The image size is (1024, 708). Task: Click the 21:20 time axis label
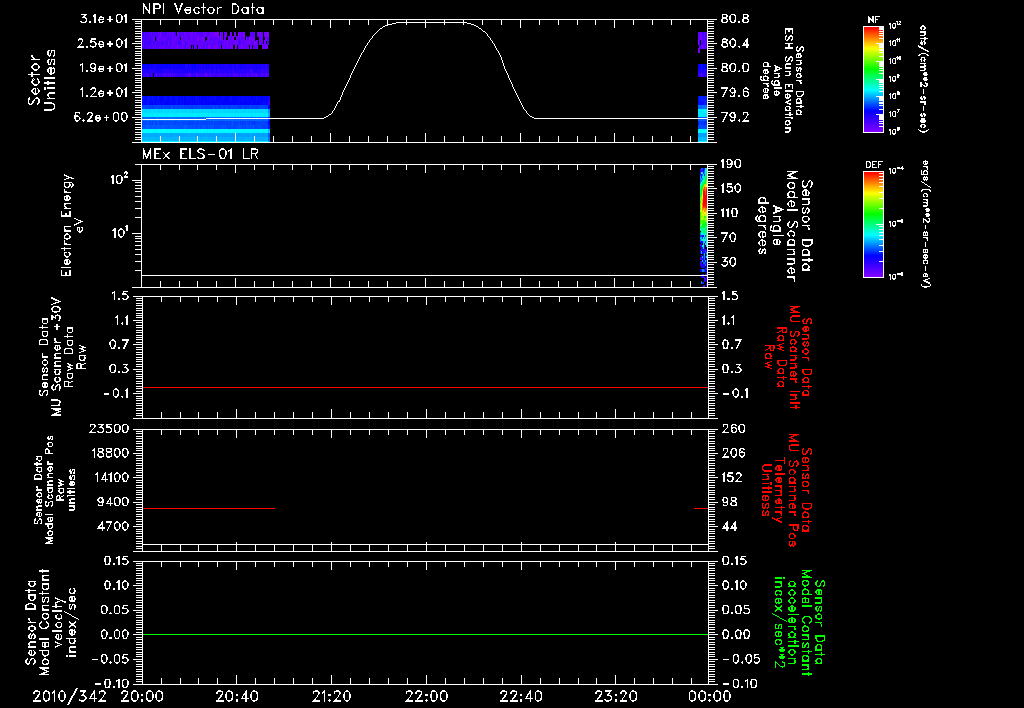331,696
